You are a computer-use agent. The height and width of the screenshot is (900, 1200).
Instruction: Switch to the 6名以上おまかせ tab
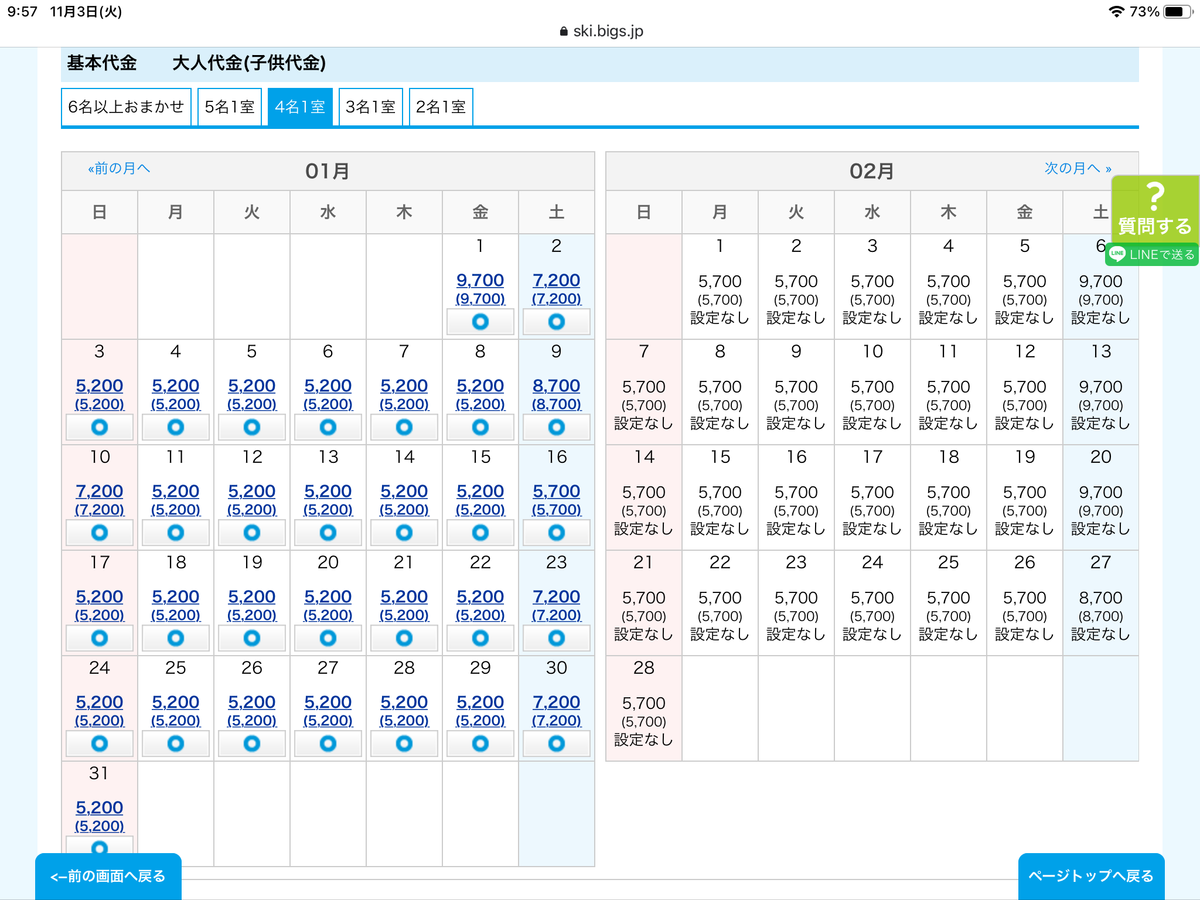coord(126,107)
